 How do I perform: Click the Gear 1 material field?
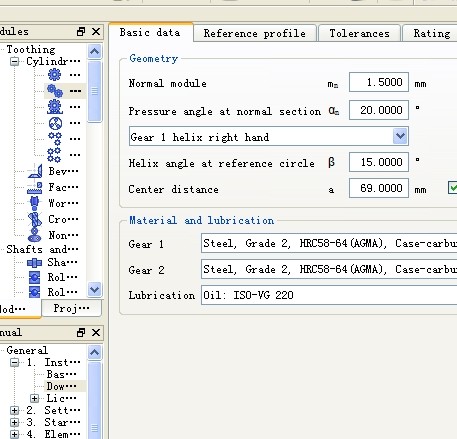point(329,243)
